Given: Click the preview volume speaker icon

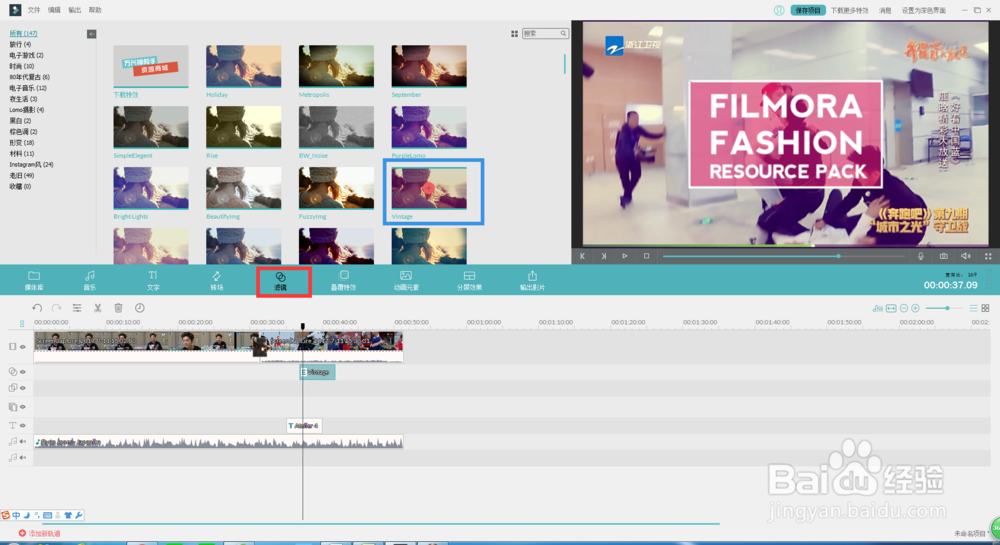Looking at the screenshot, I should pos(966,256).
